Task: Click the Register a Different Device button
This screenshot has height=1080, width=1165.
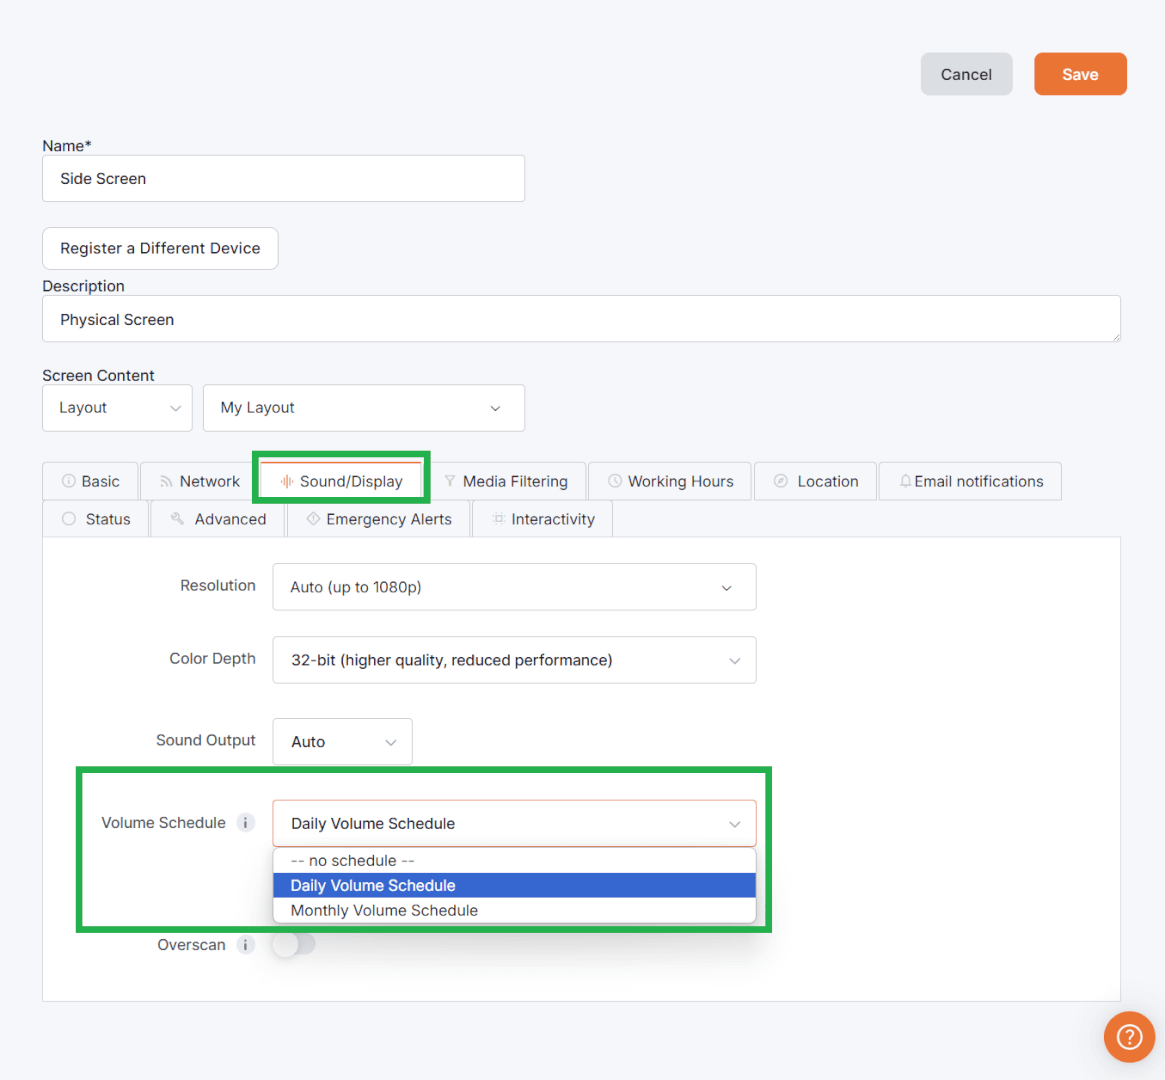Action: coord(160,248)
